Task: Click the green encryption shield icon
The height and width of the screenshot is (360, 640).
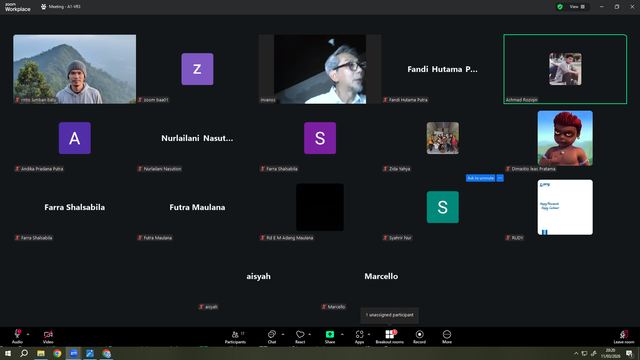Action: (x=560, y=7)
